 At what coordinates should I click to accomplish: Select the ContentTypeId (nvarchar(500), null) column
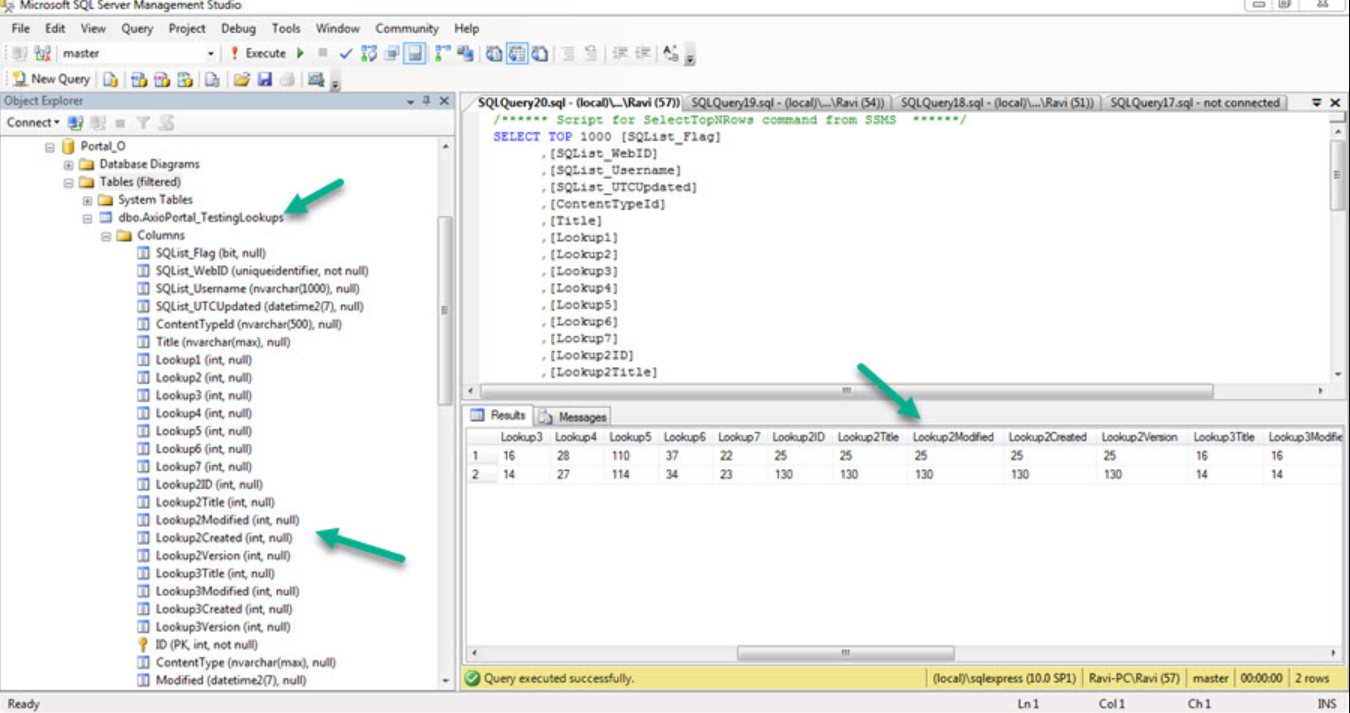tap(239, 324)
